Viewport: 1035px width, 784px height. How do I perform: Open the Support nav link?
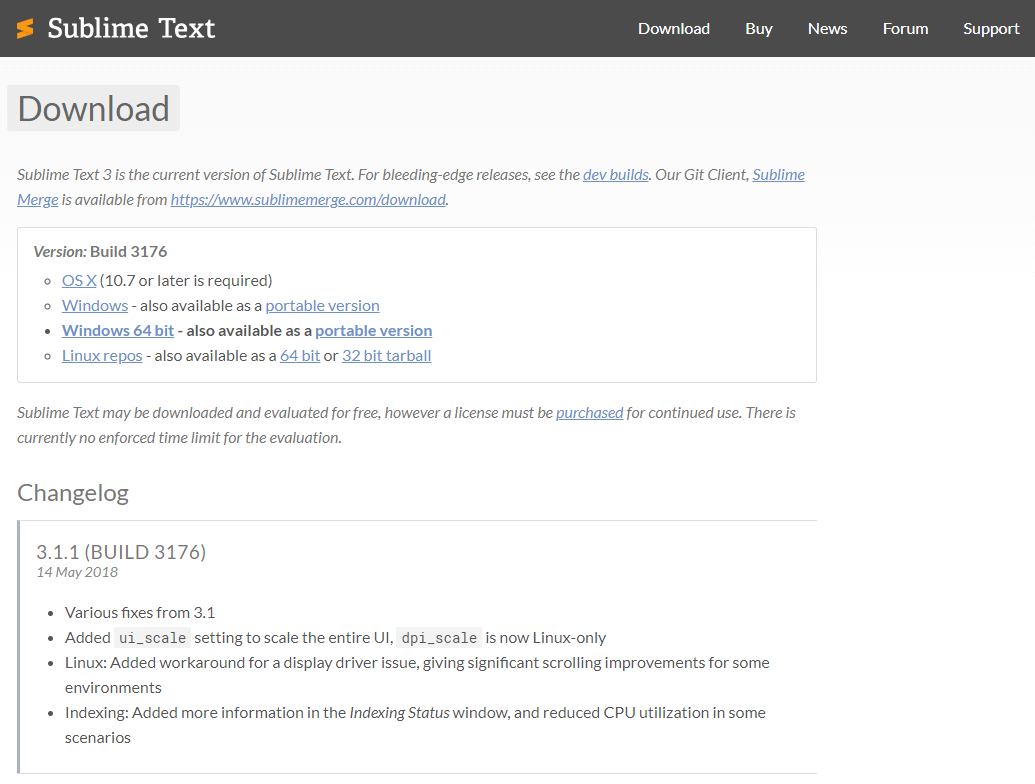(991, 29)
